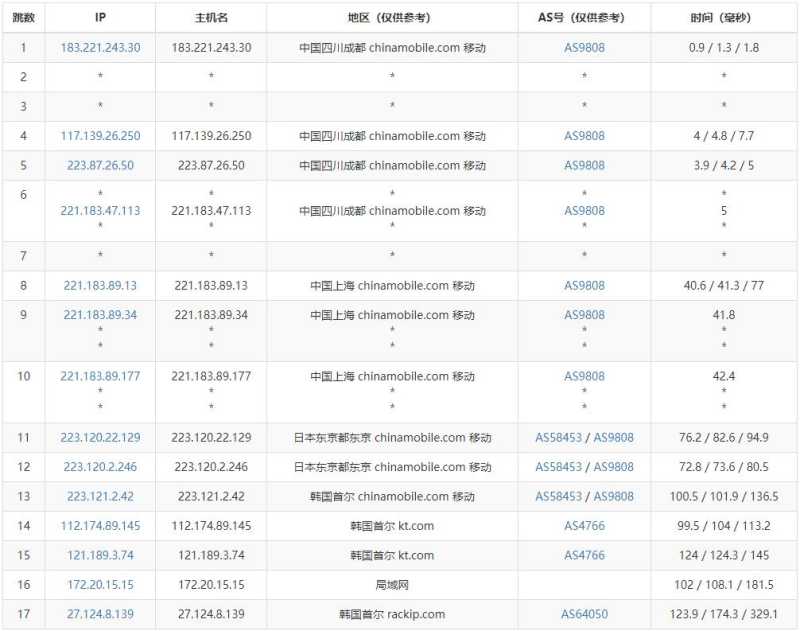This screenshot has width=800, height=631.
Task: Click the 中国上海 chinamobile.com region in hop 8
Action: 392,286
